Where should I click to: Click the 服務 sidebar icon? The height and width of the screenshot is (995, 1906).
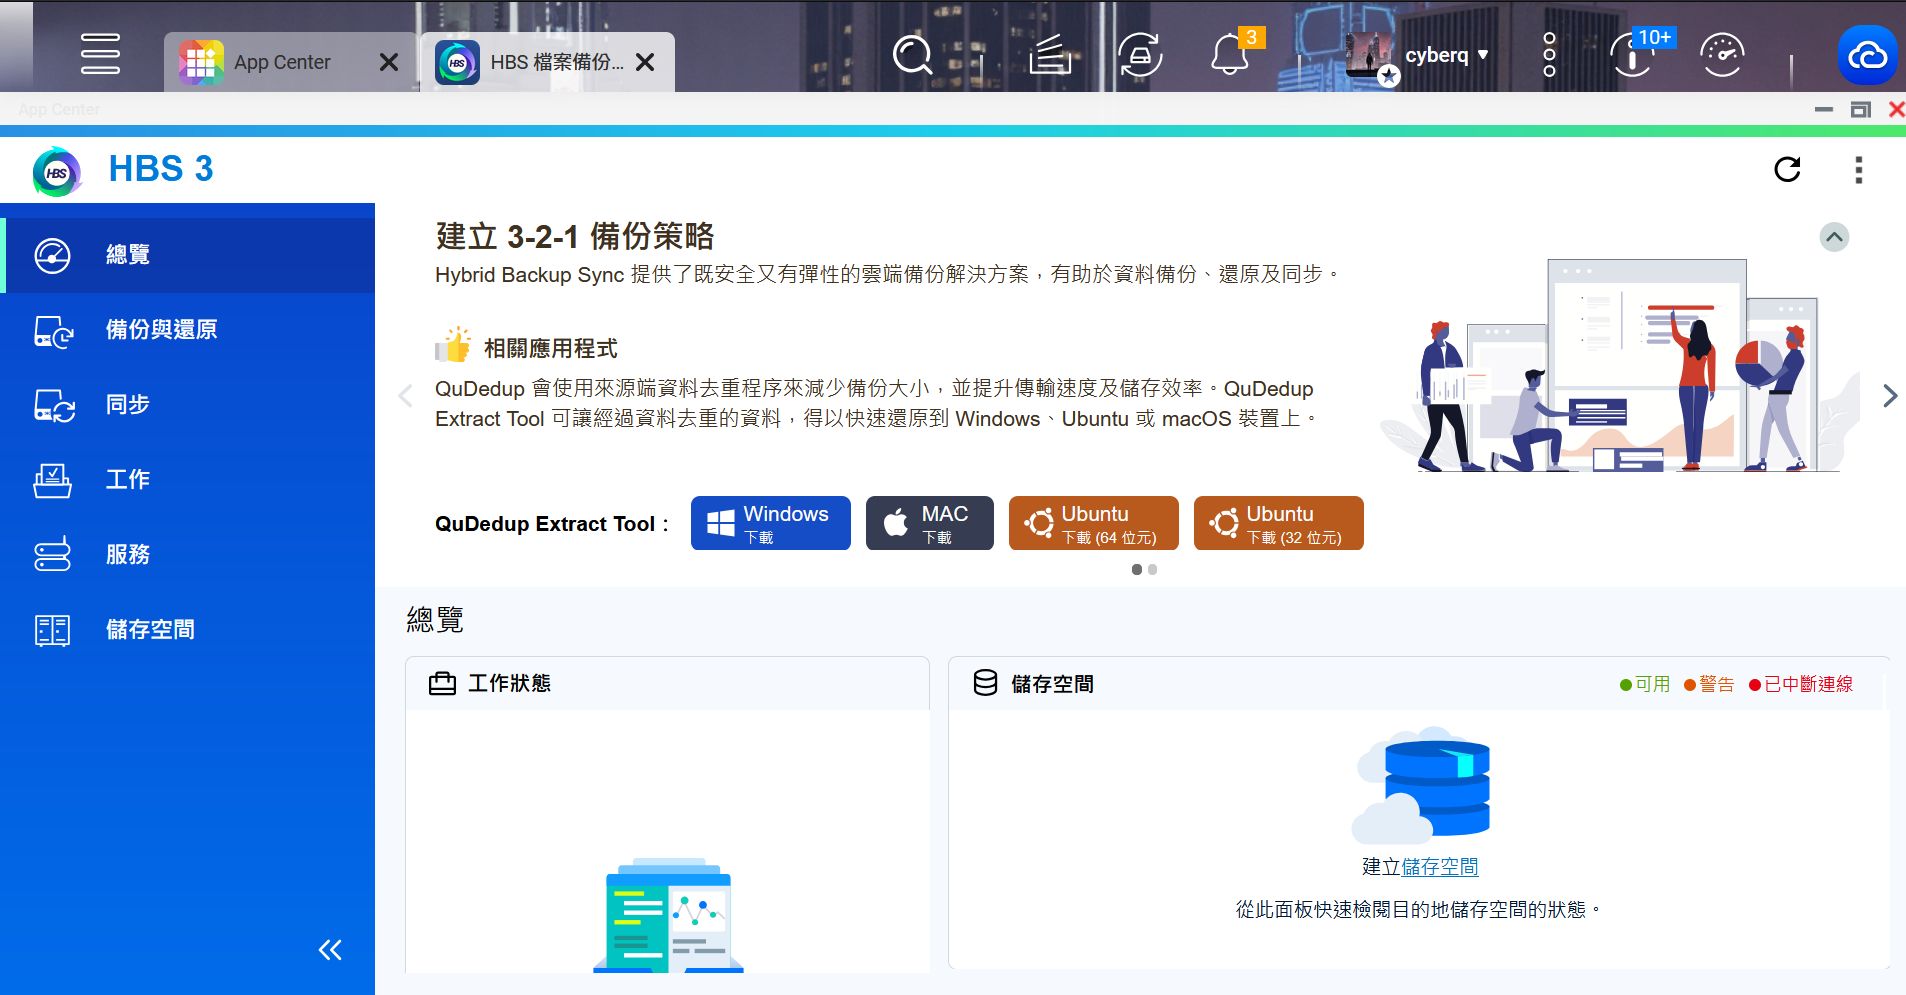click(x=53, y=555)
